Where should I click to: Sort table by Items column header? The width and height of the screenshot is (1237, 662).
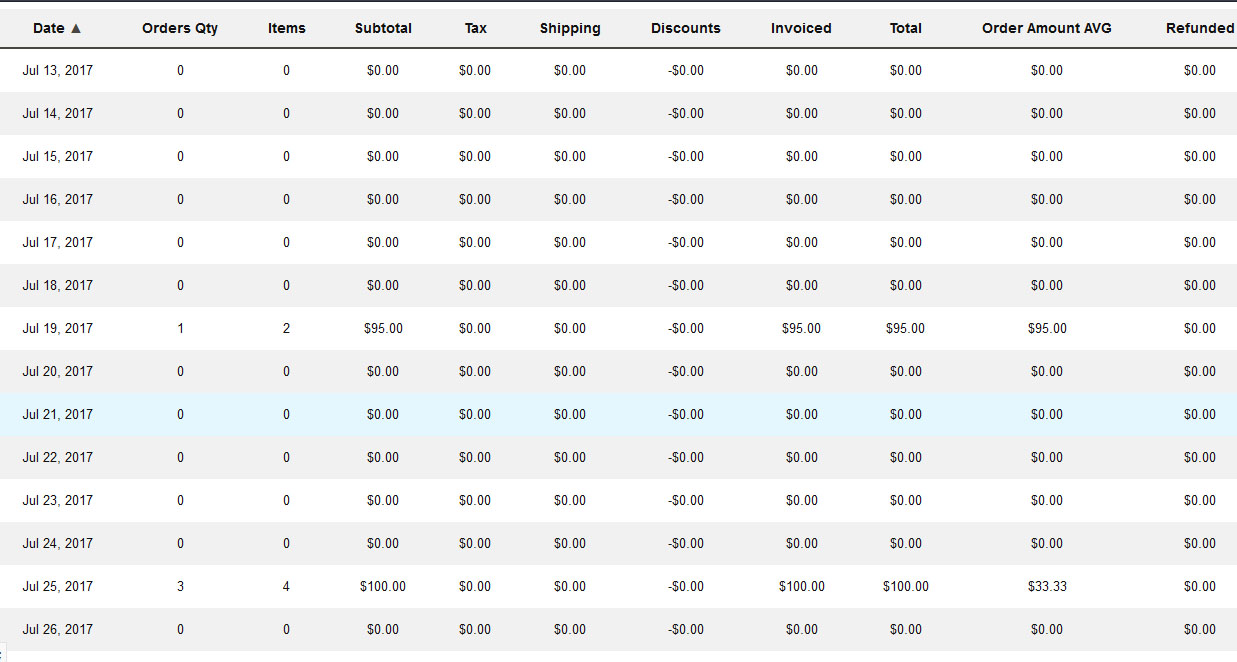coord(286,28)
